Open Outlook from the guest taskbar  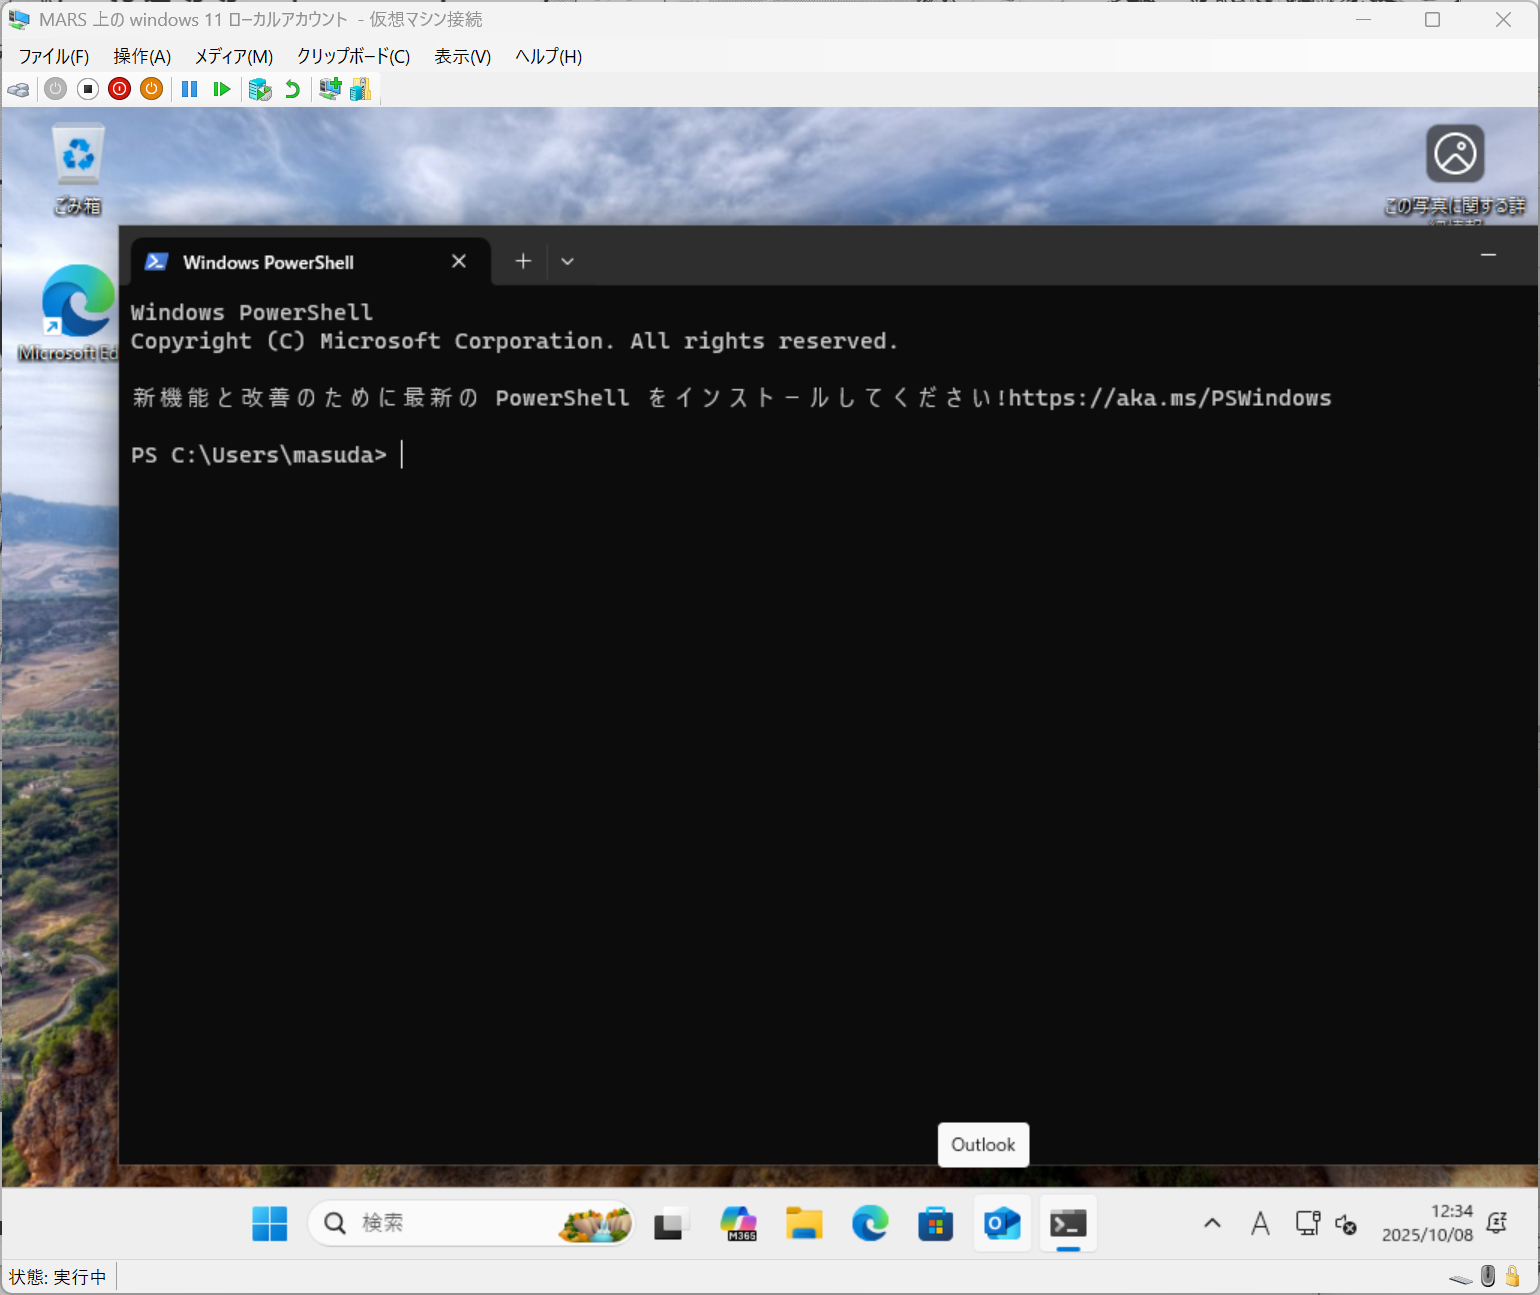pos(1002,1223)
